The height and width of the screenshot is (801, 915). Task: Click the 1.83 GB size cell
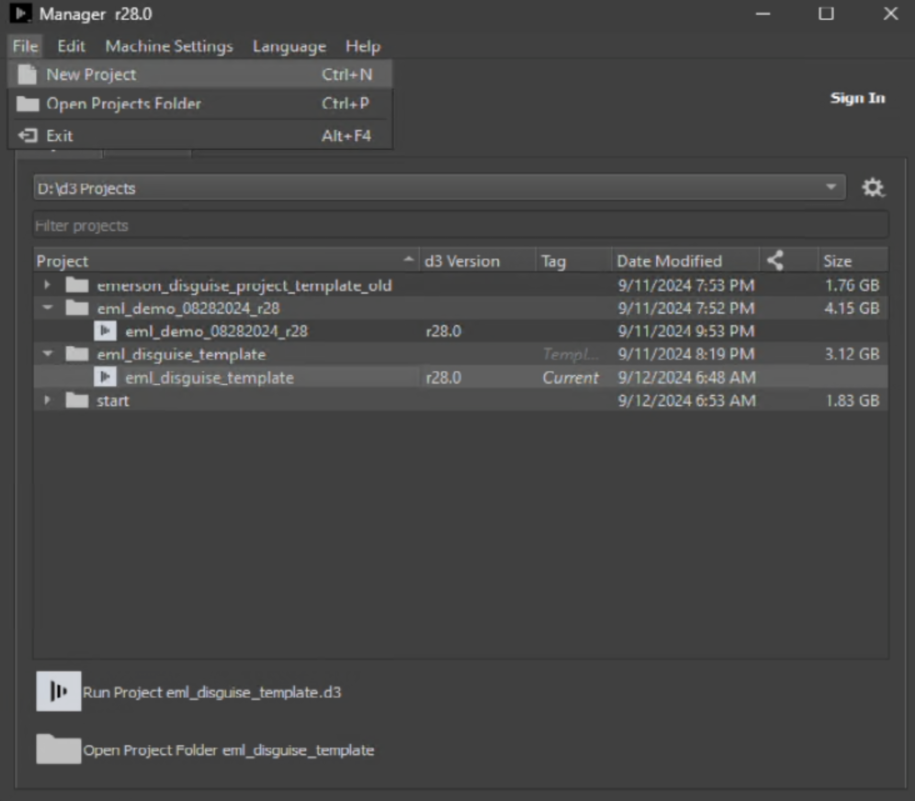pos(851,401)
